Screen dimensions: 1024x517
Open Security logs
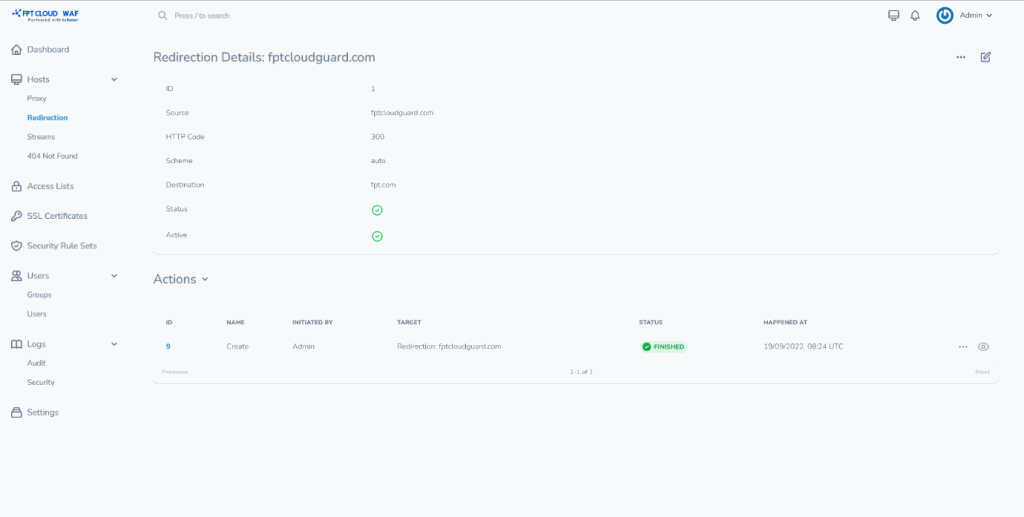click(x=40, y=383)
